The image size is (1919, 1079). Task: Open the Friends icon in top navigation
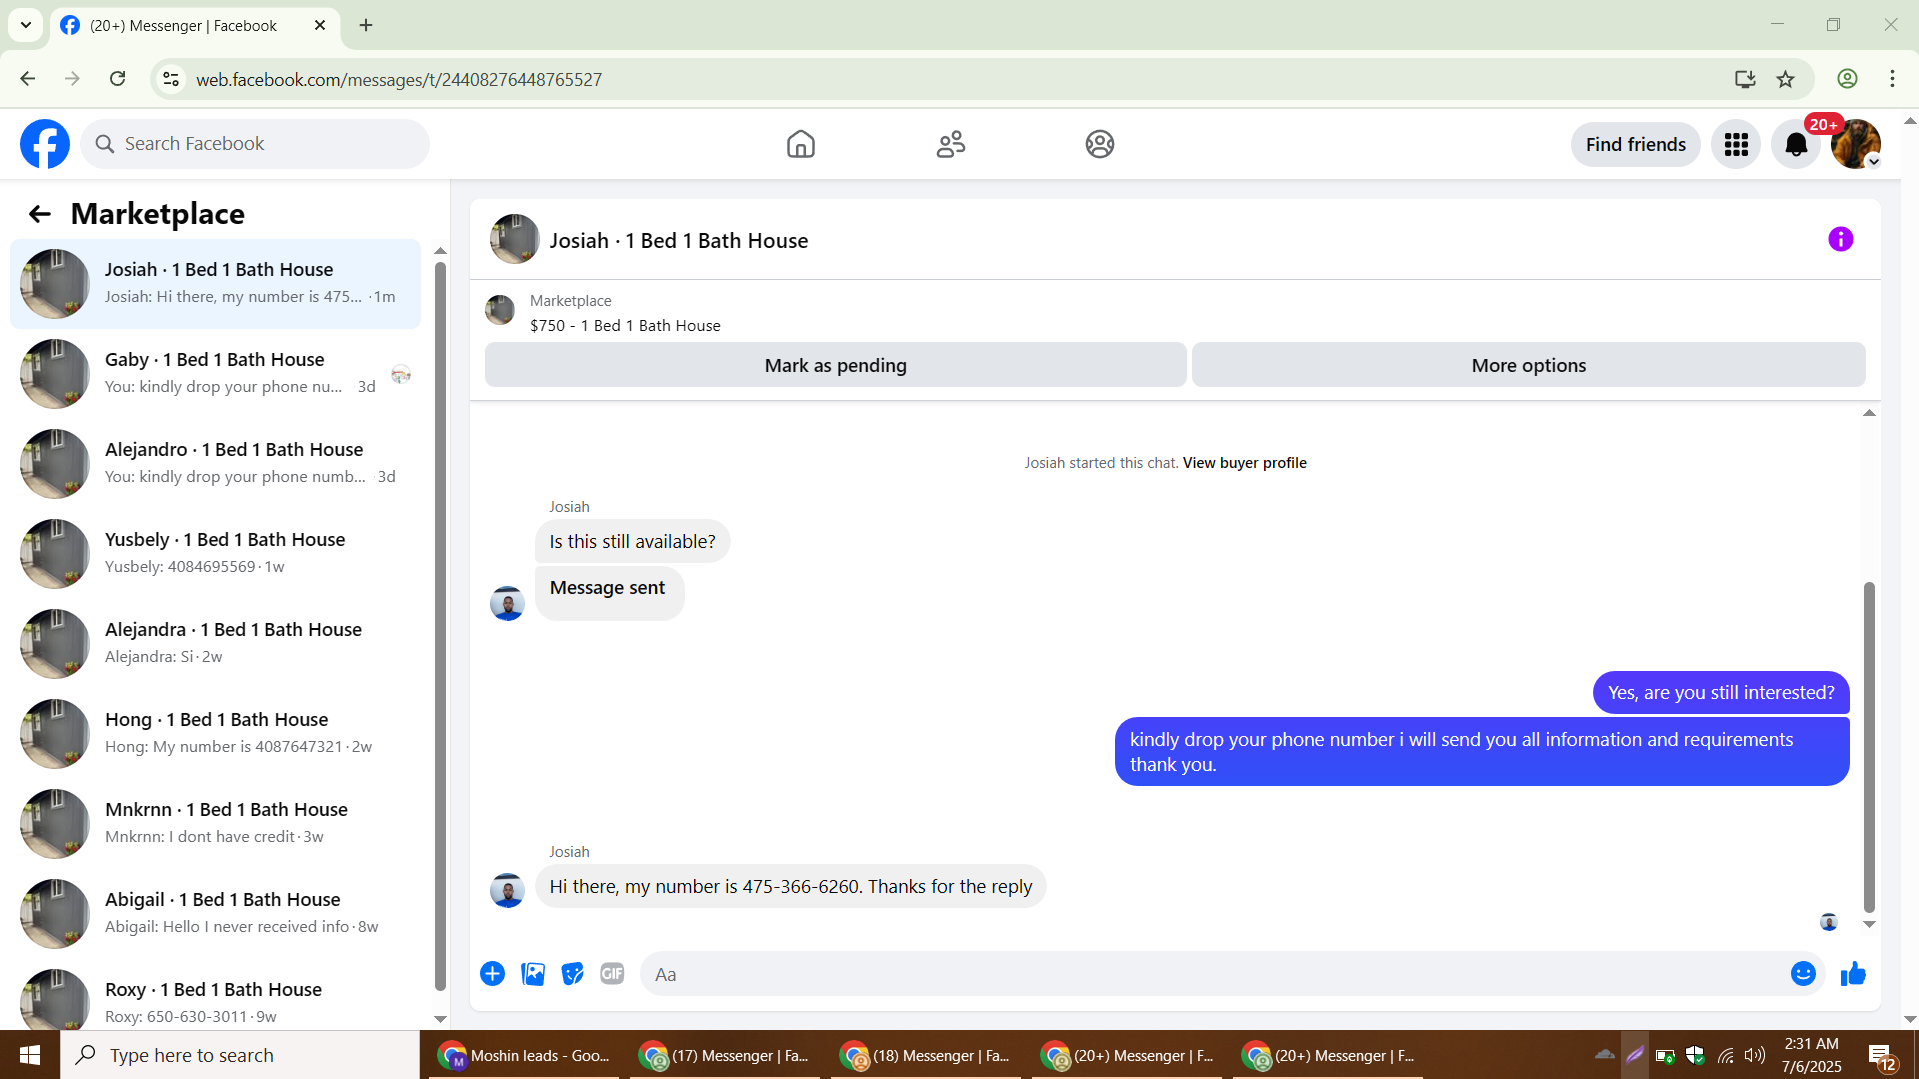pyautogui.click(x=951, y=144)
